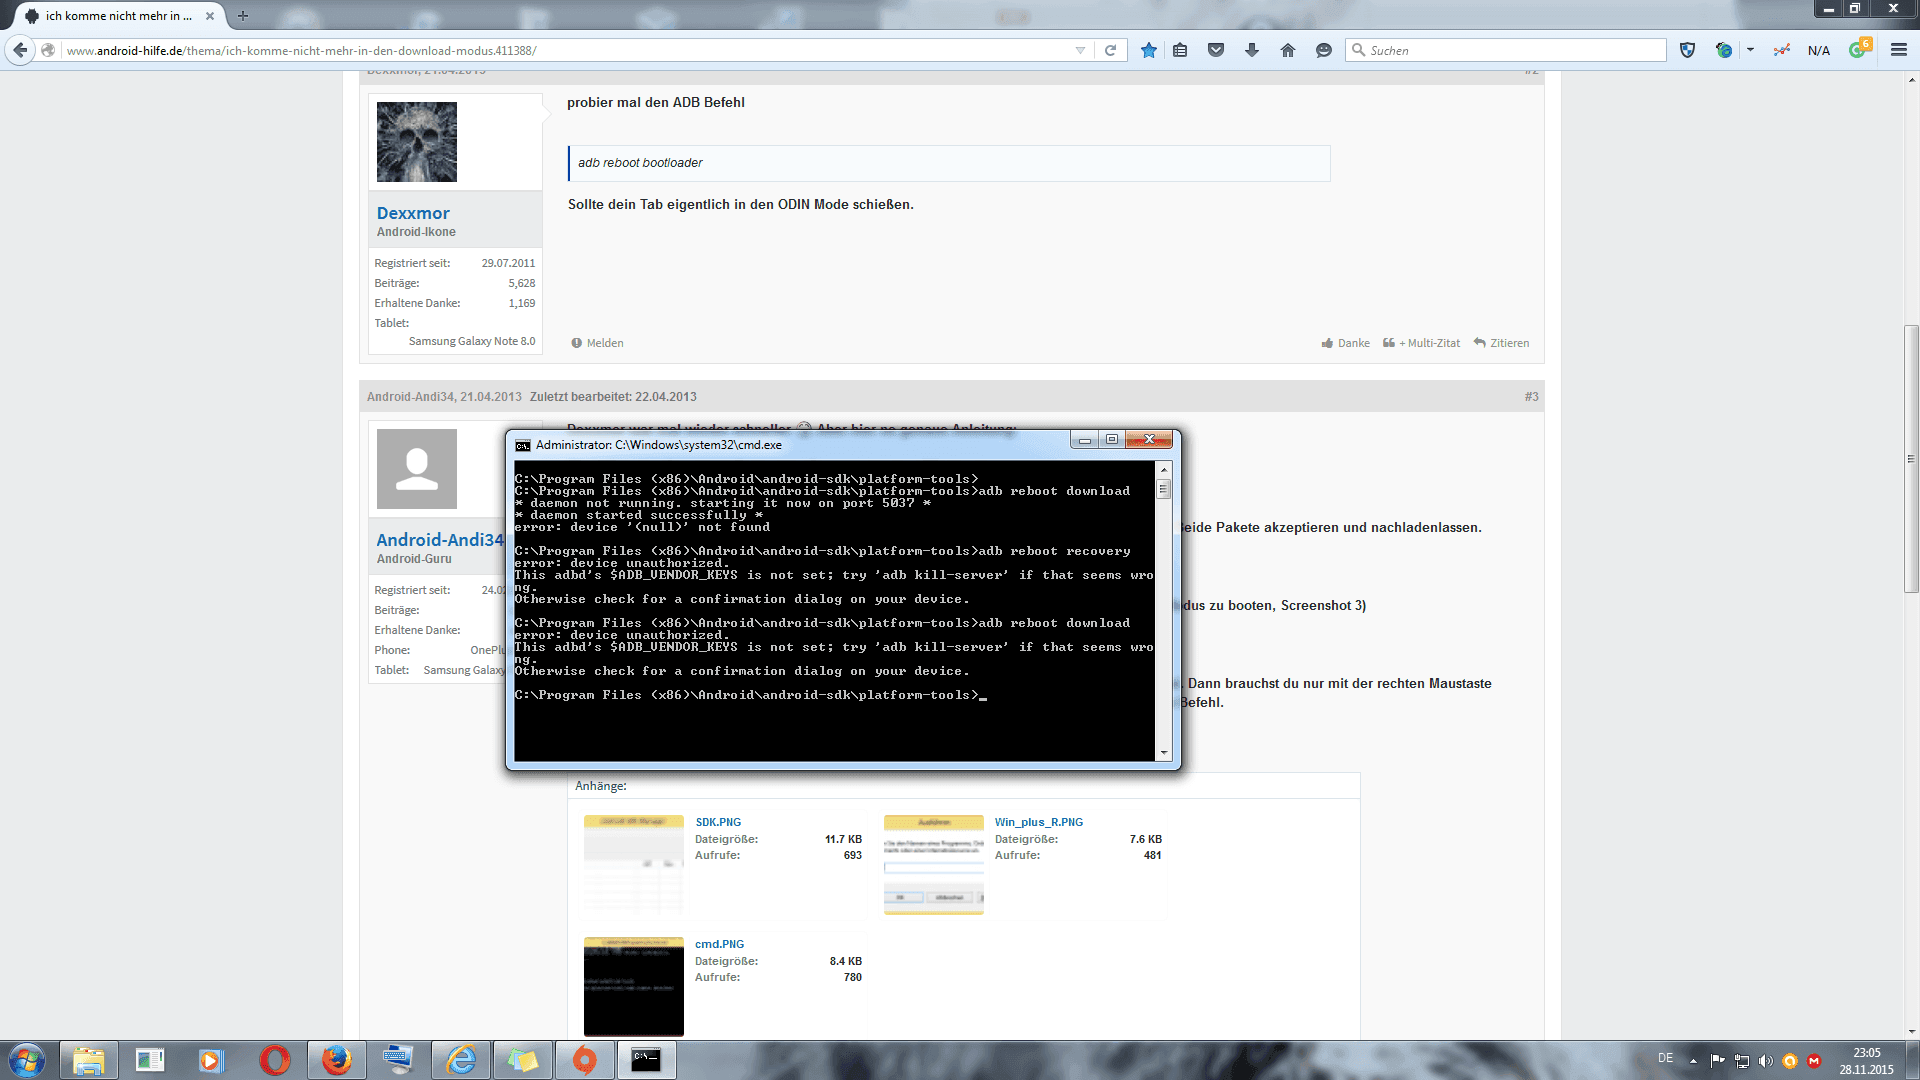The image size is (1920, 1080).
Task: Open Android-Andi34's profile link
Action: tap(440, 540)
